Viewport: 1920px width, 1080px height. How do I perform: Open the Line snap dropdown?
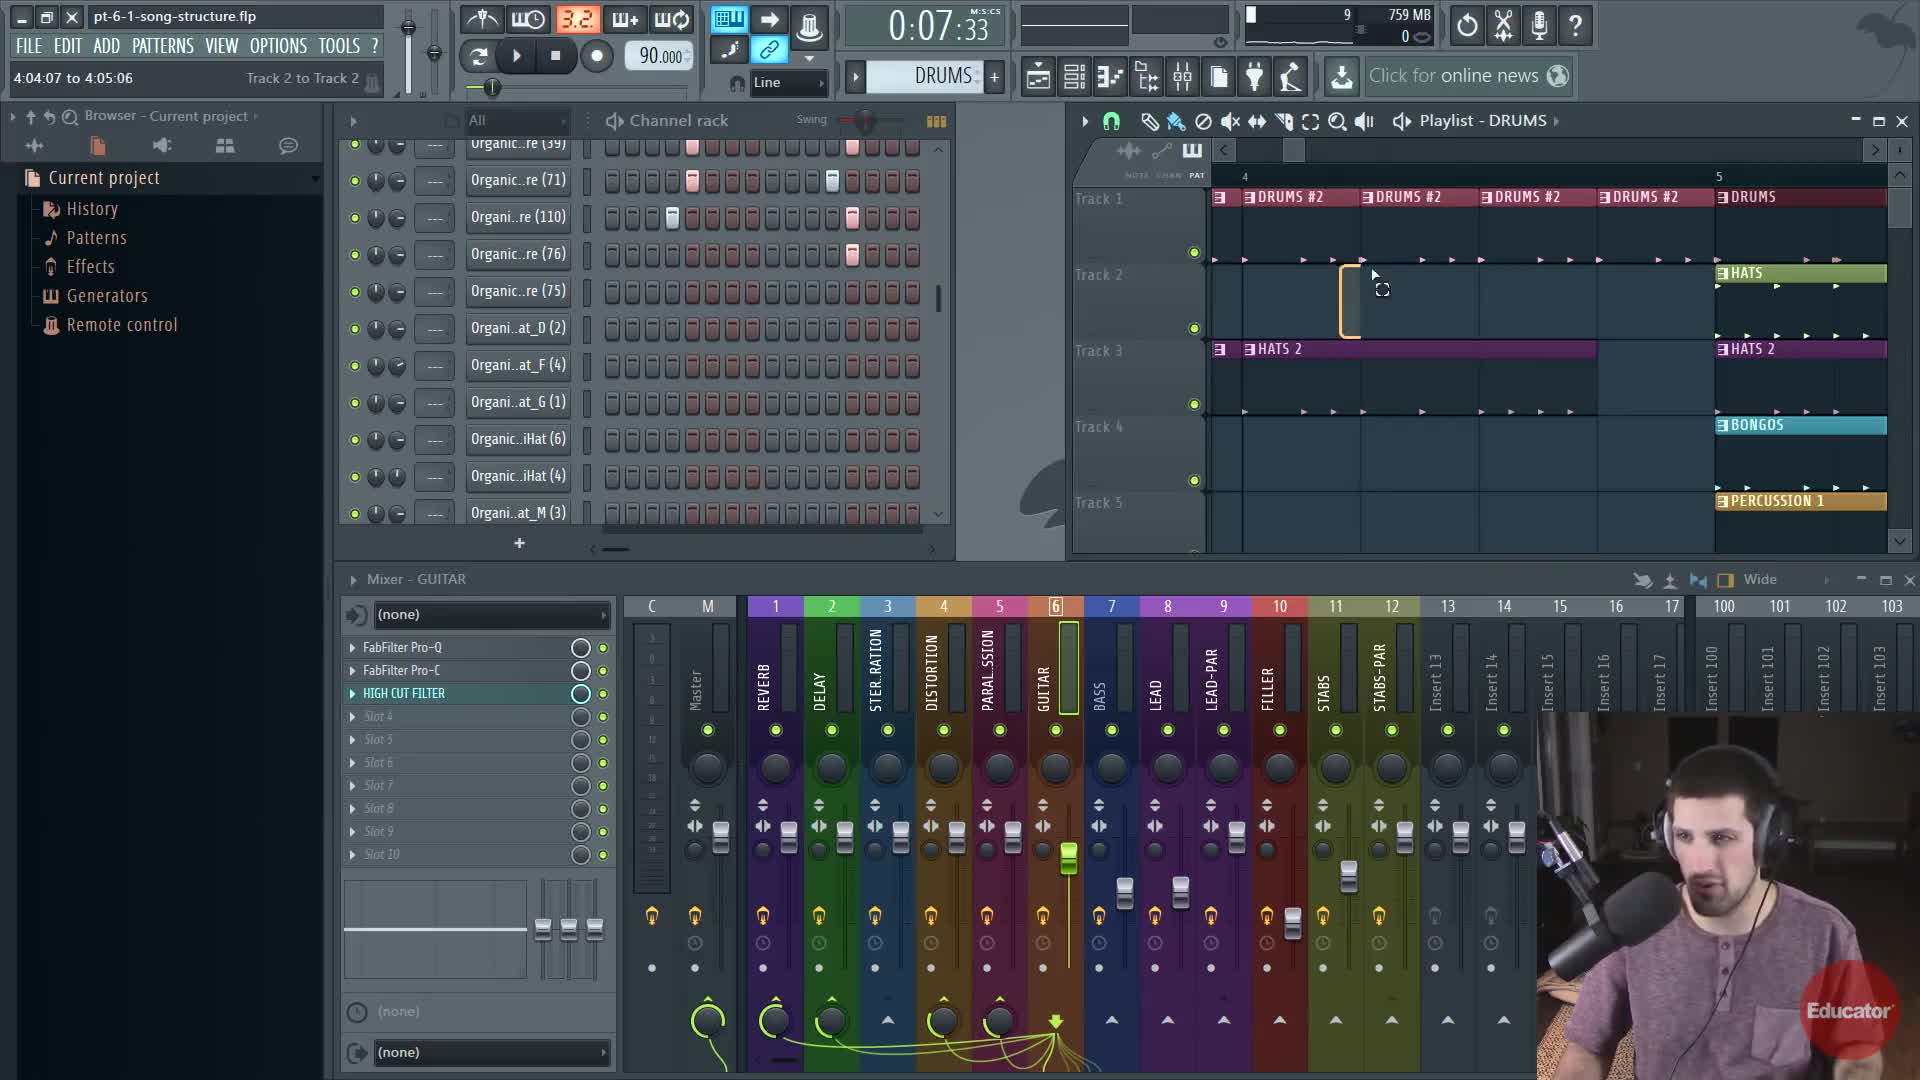coord(790,83)
